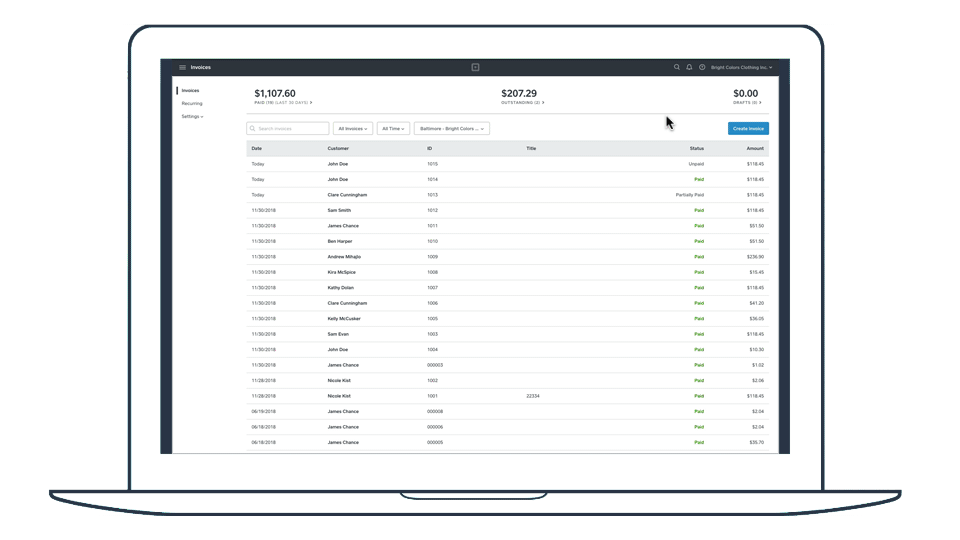Open invoice 1014 row
Screen dimensions: 960x540
[508, 179]
